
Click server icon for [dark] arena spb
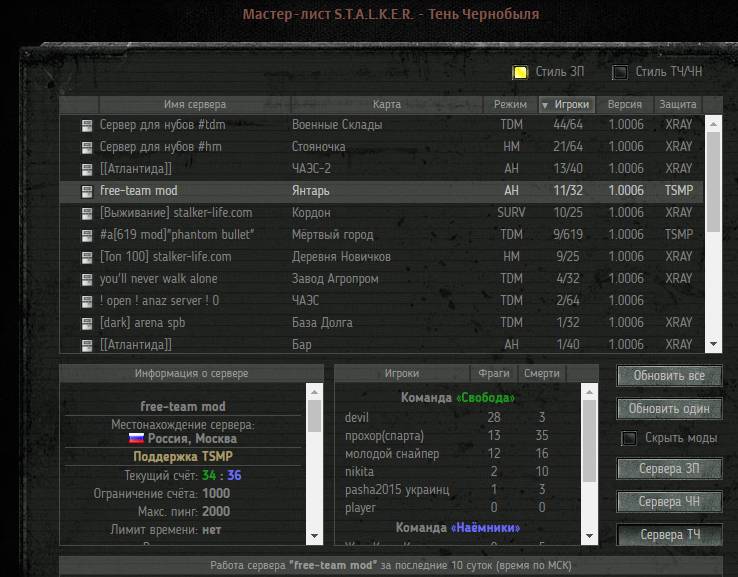(87, 323)
